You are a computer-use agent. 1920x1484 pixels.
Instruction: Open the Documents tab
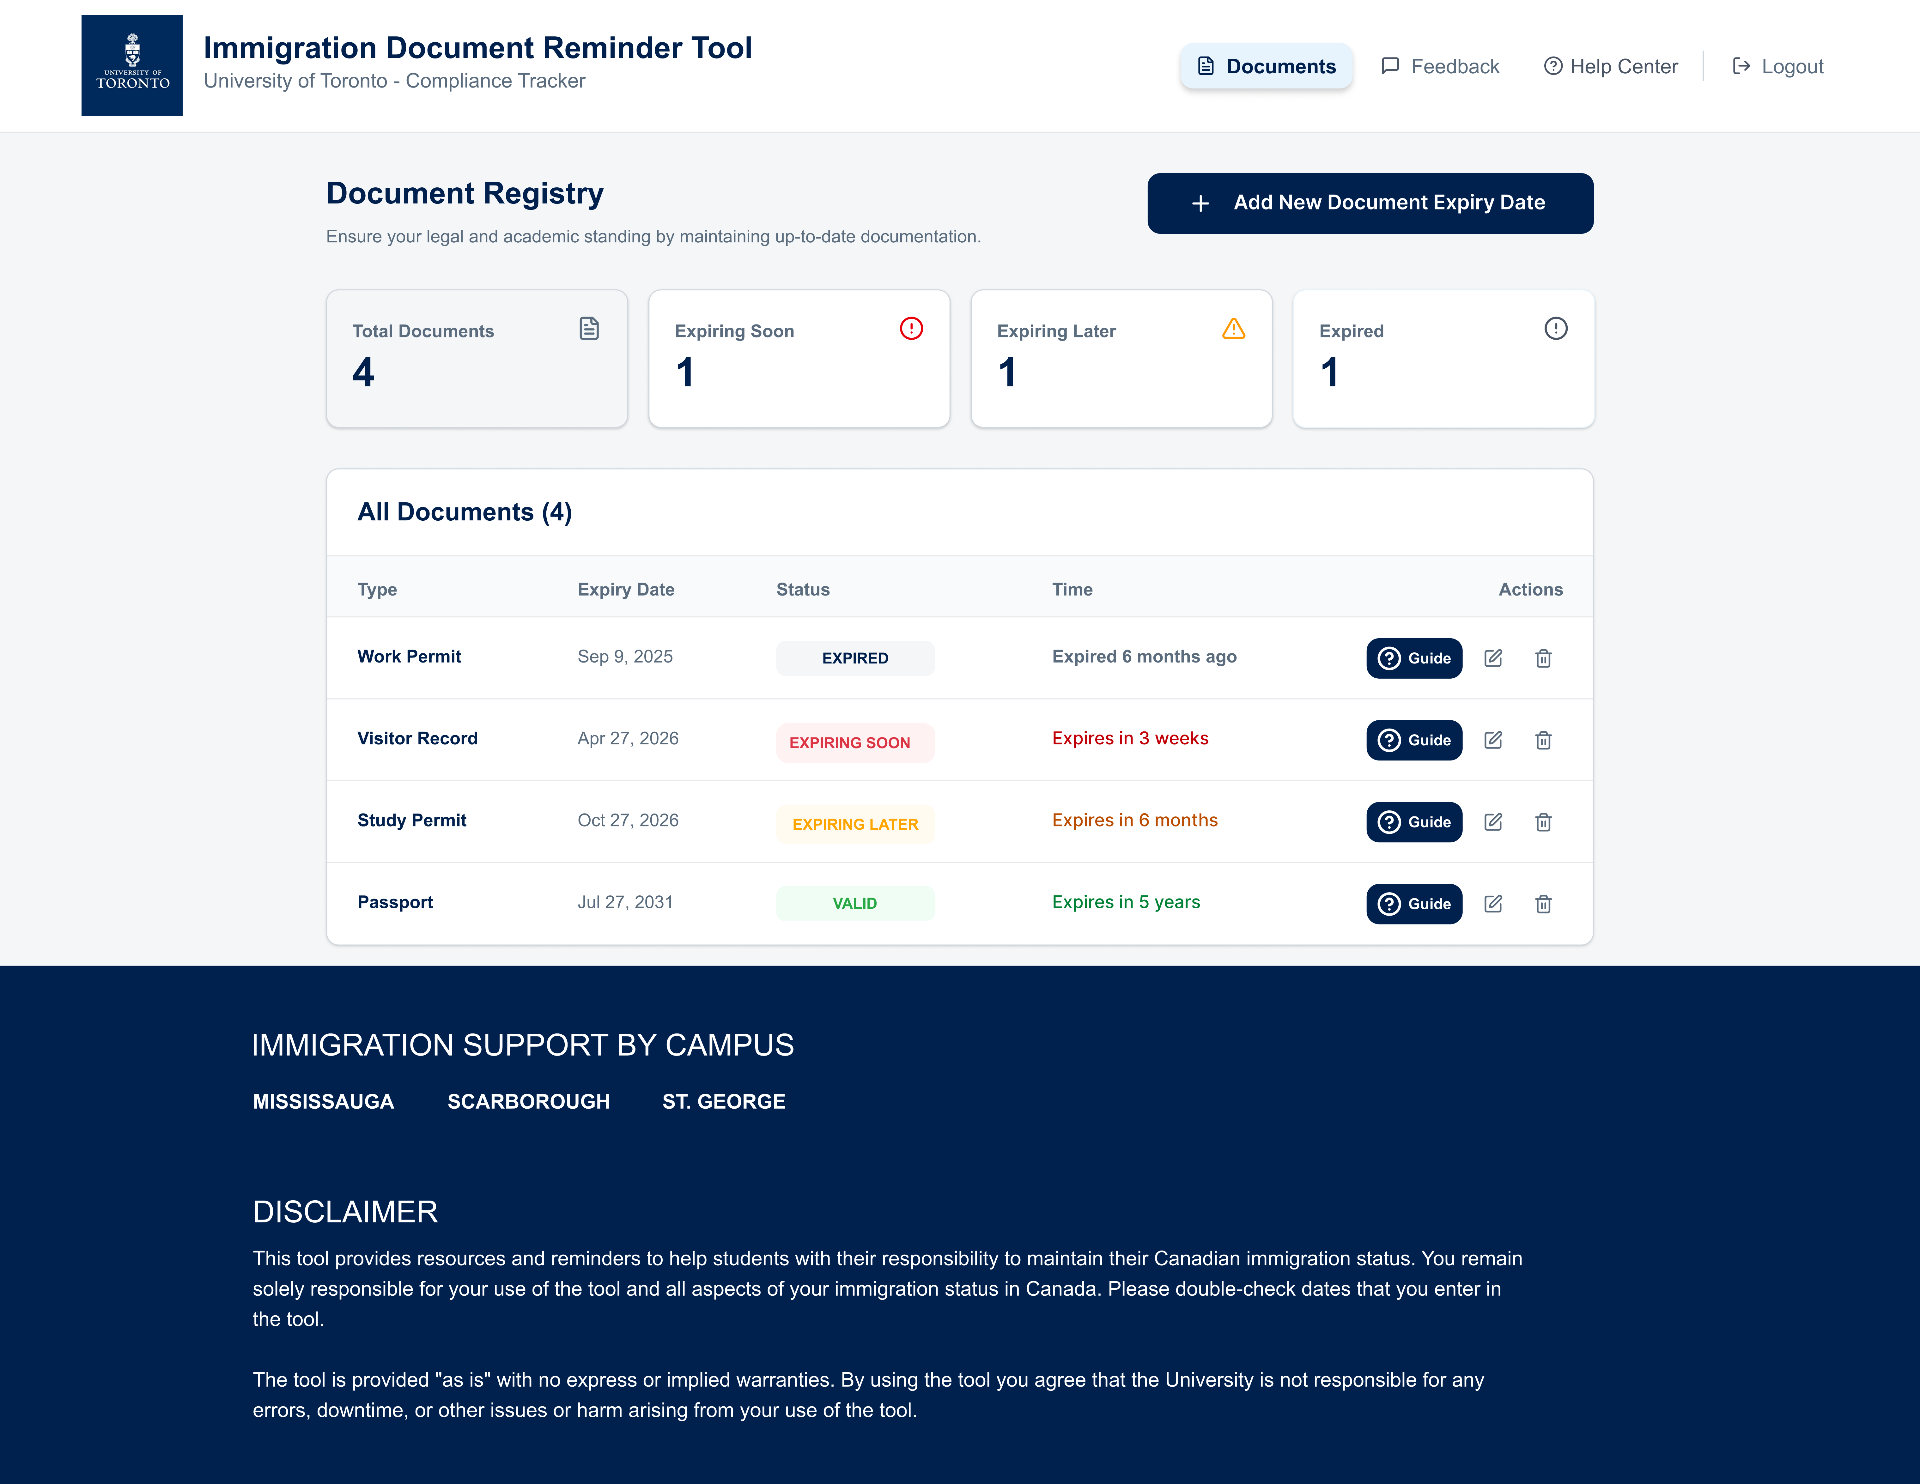point(1266,66)
